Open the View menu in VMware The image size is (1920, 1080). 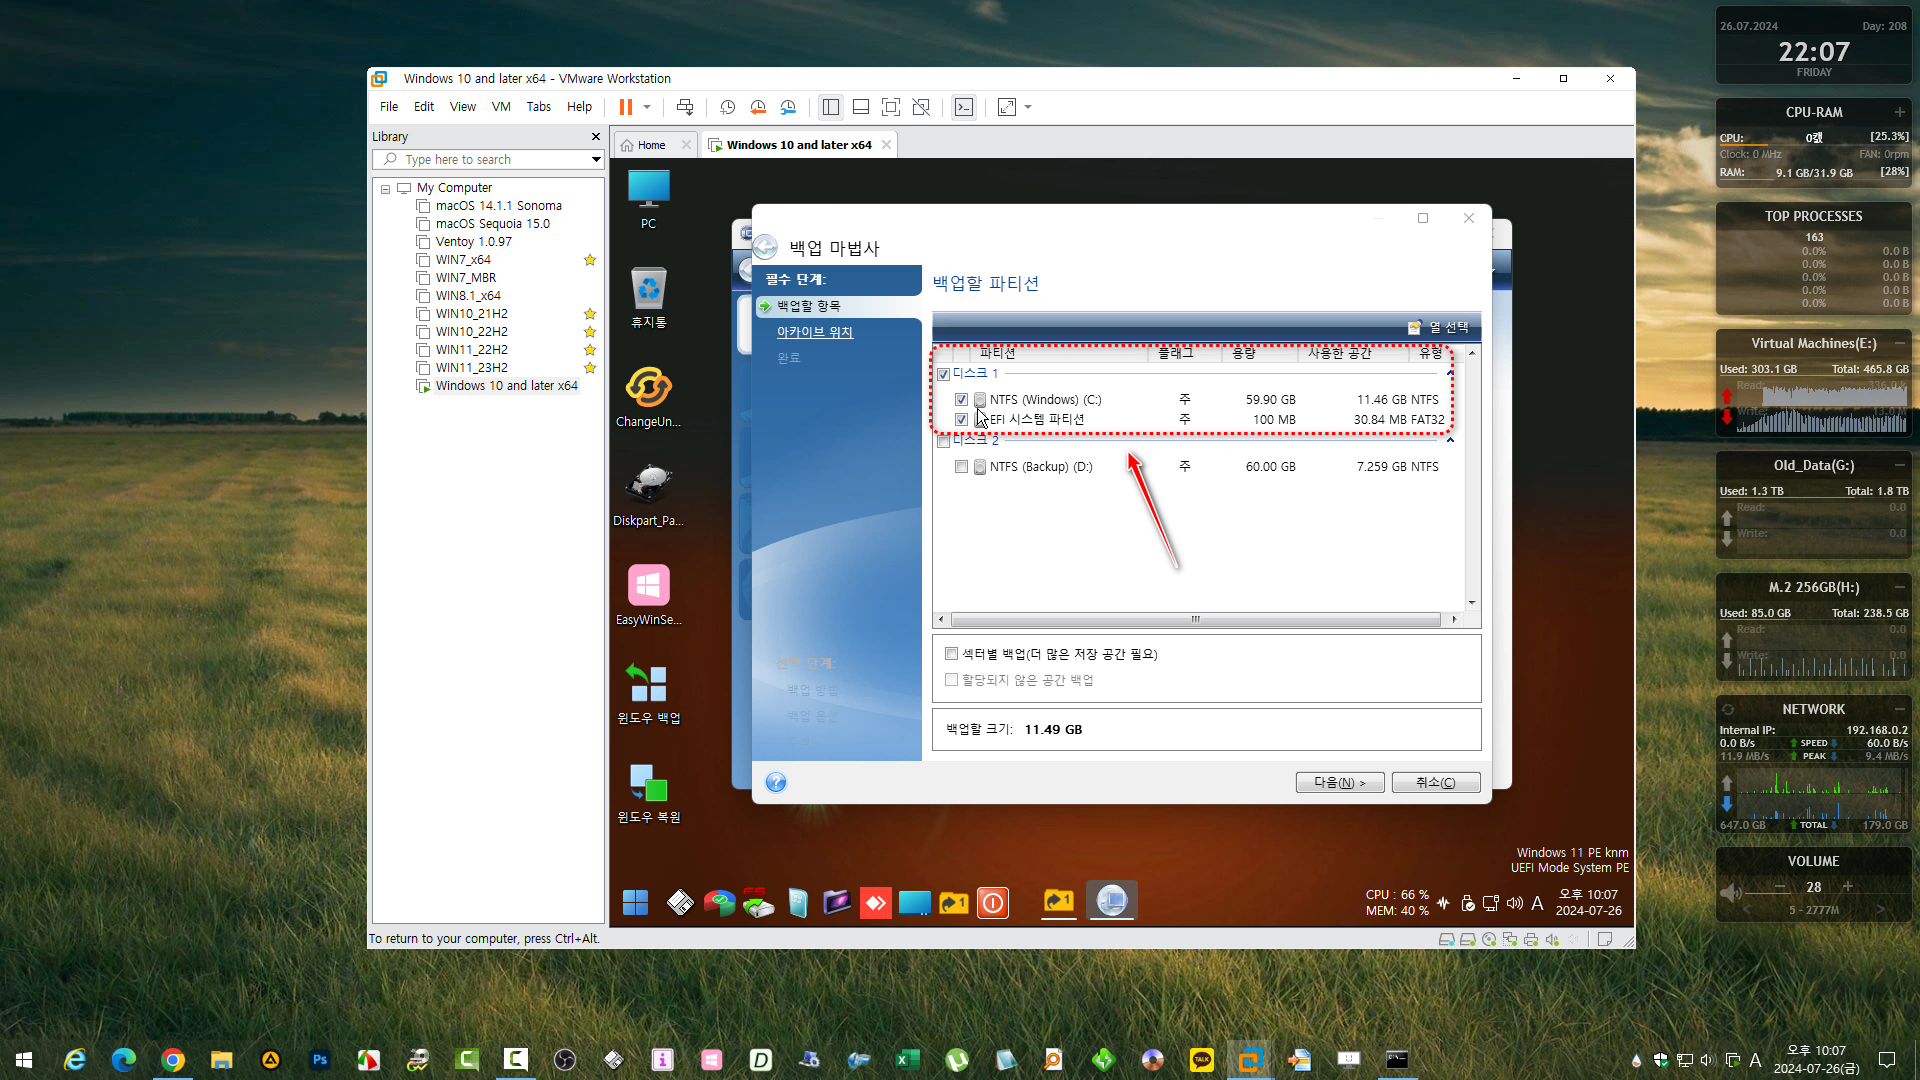(463, 107)
